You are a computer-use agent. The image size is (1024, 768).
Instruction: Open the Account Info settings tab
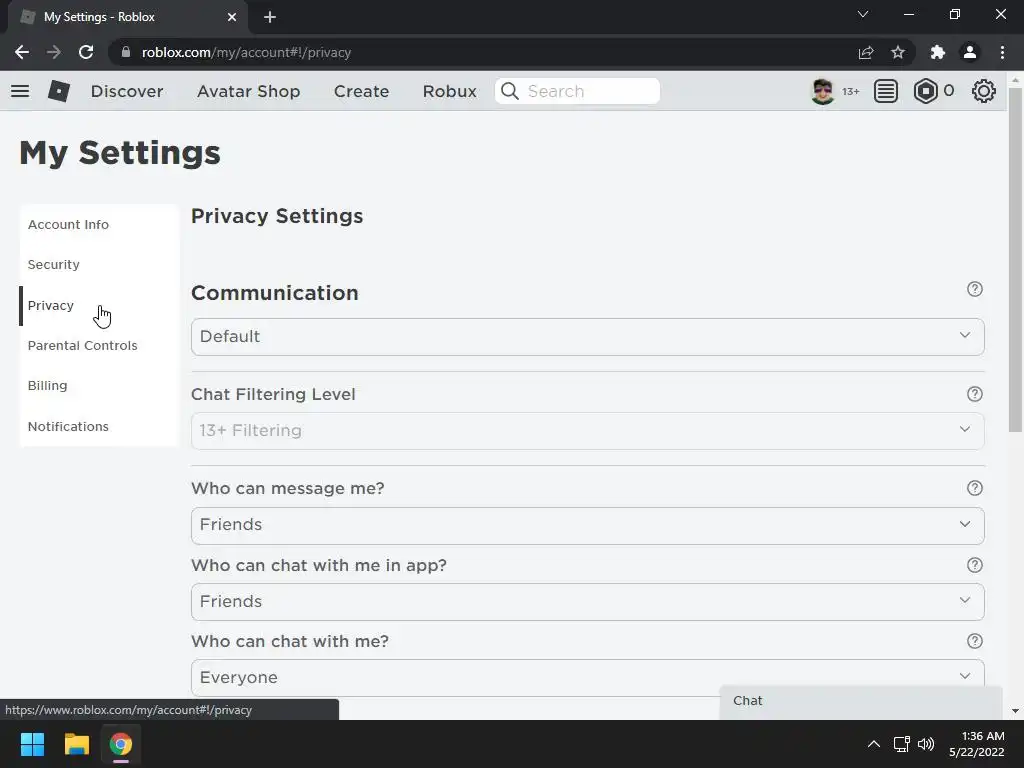tap(99, 225)
